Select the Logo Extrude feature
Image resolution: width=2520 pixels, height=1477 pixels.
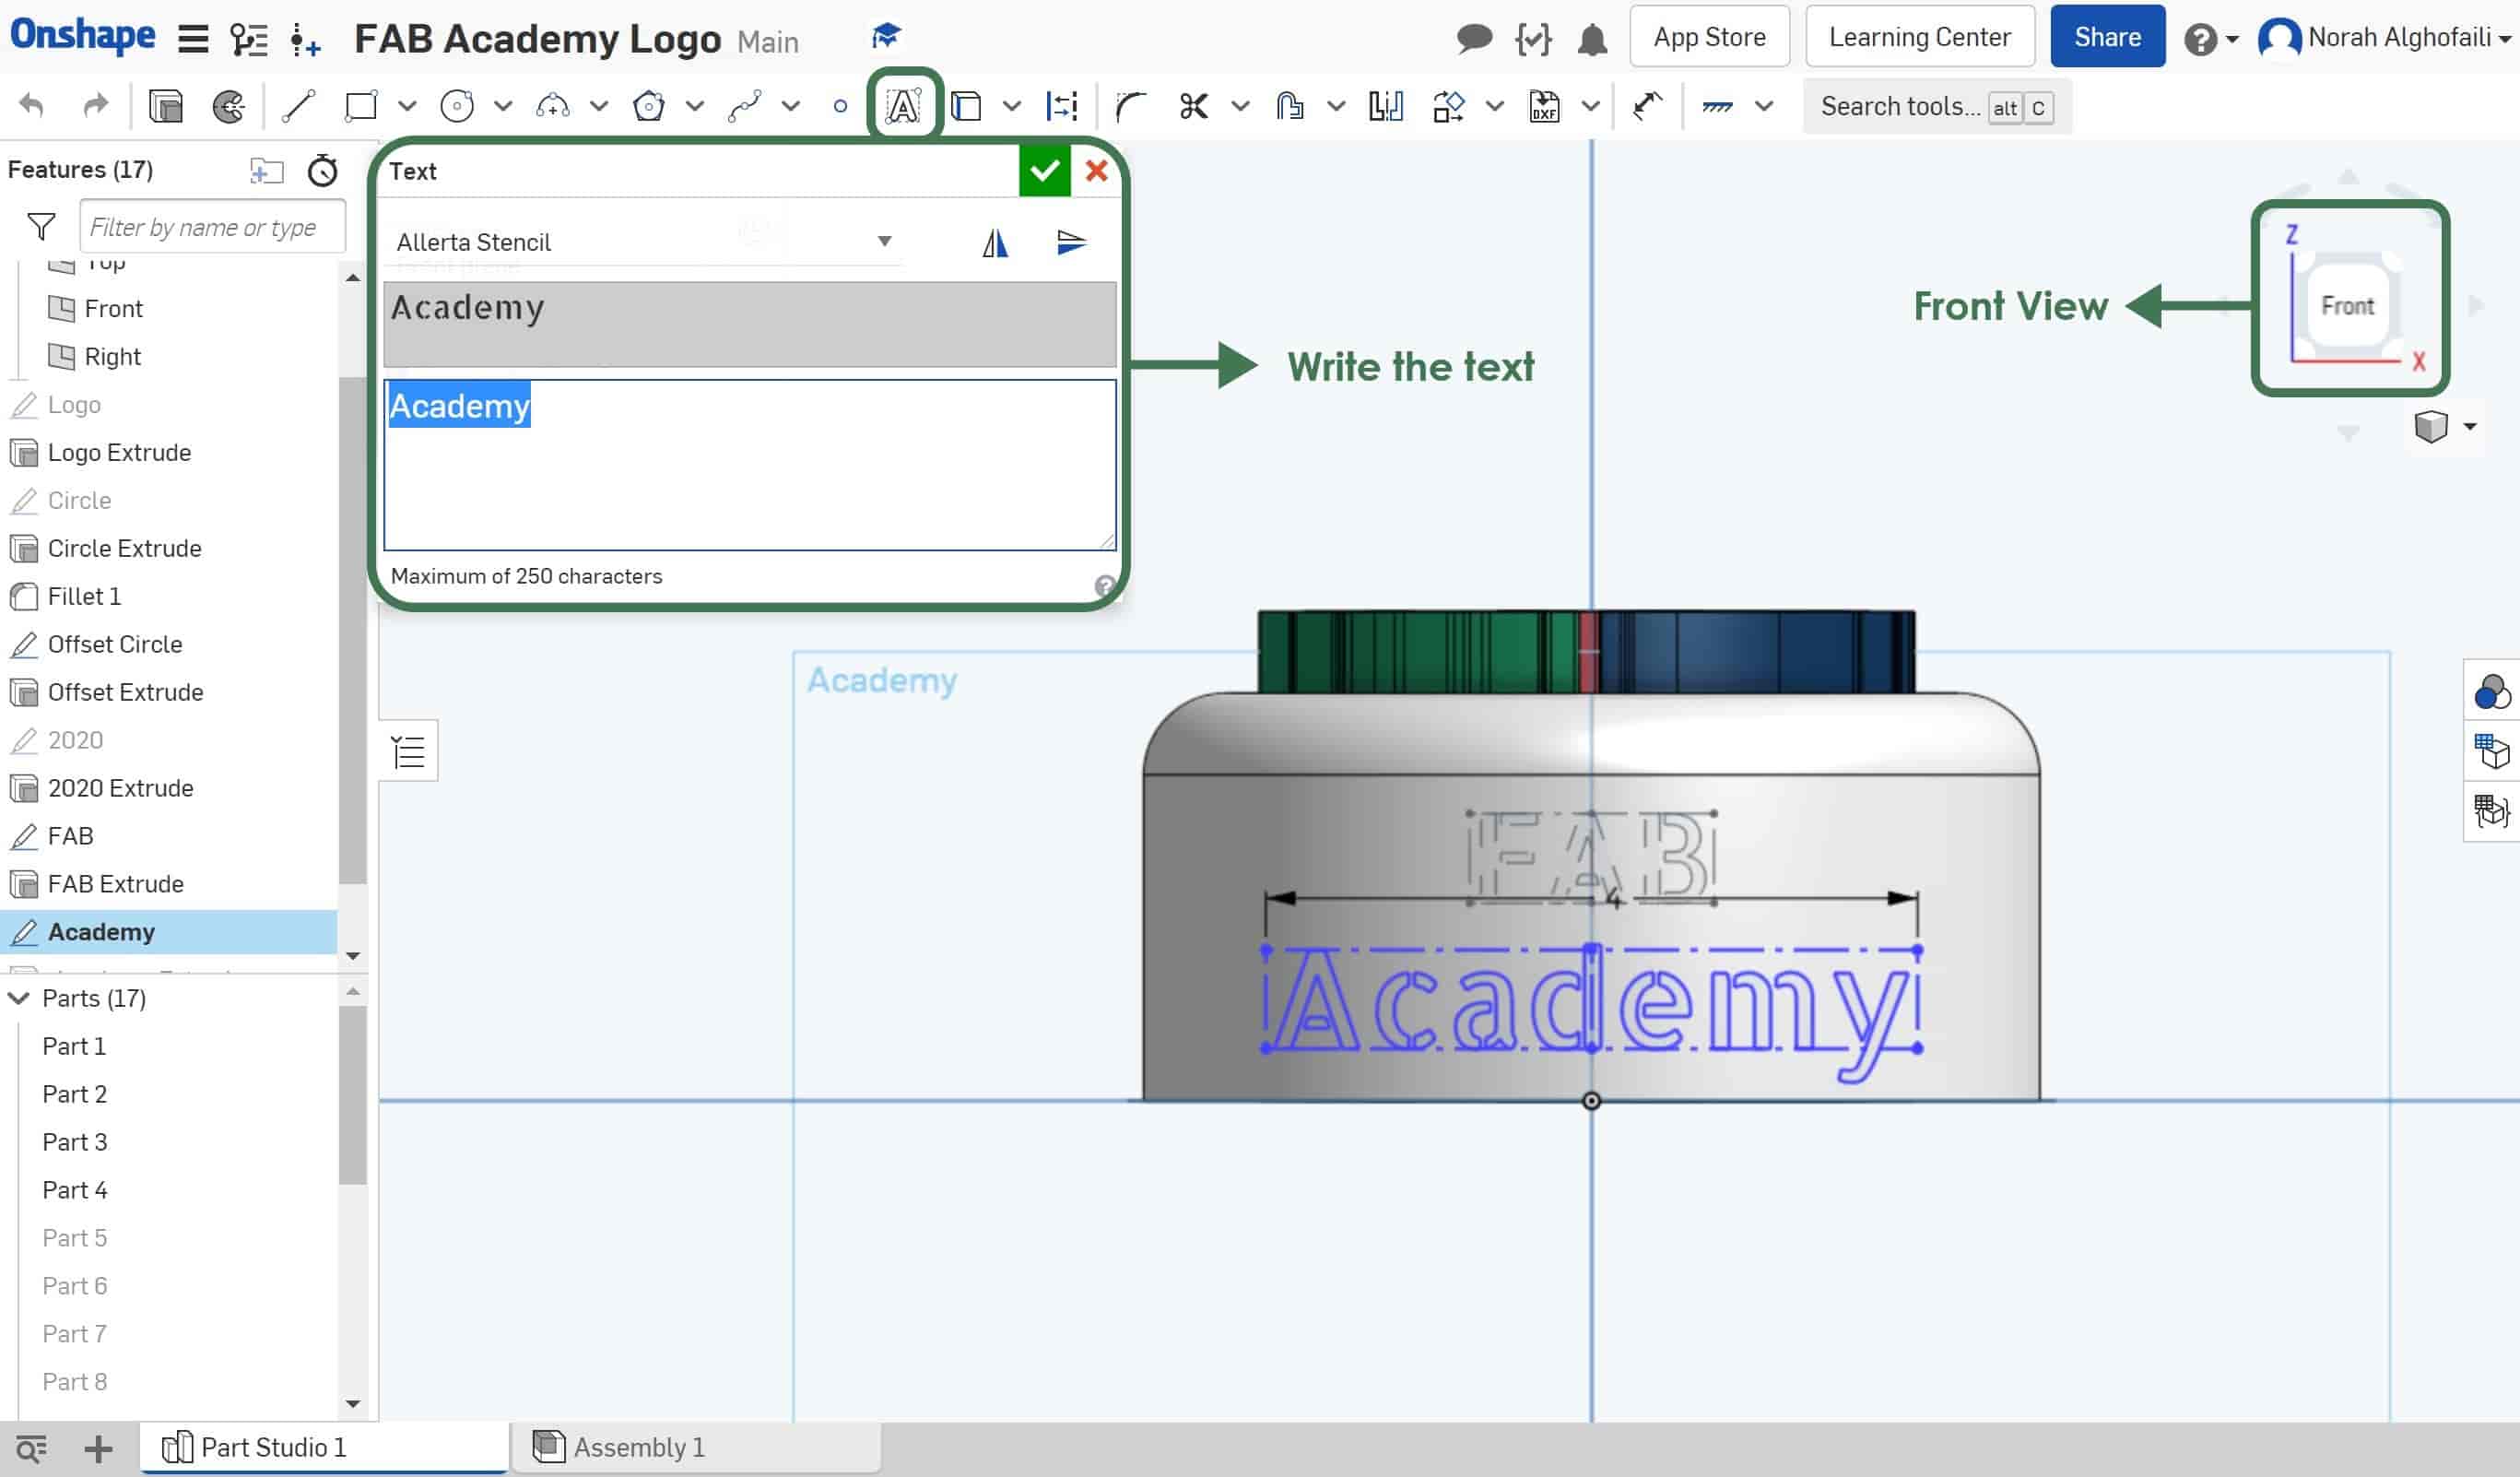[x=119, y=452]
